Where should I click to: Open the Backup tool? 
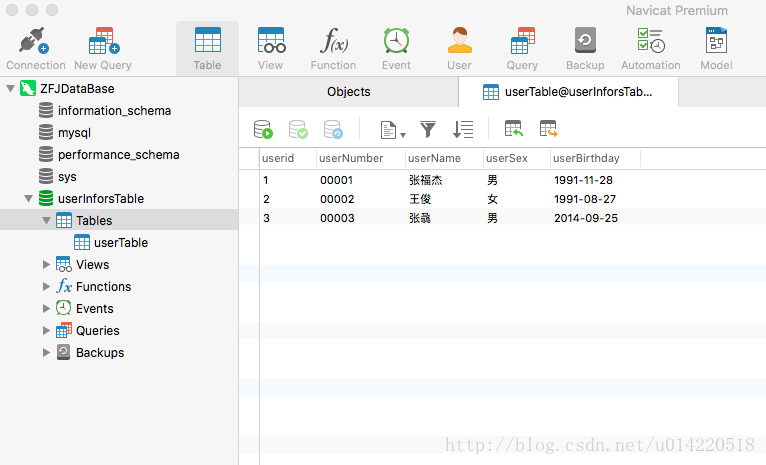585,49
